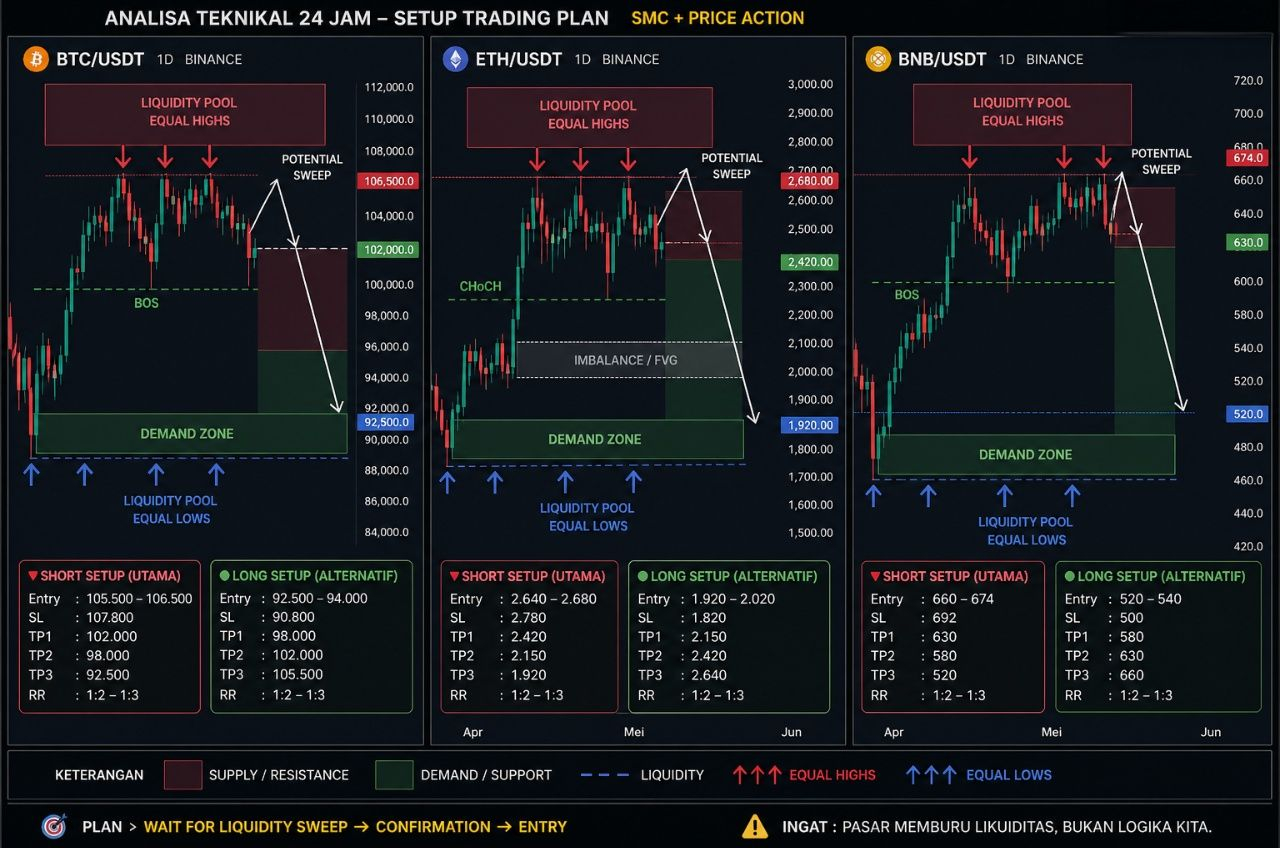The height and width of the screenshot is (848, 1280).
Task: Click the BOS label on BTC chart
Action: click(146, 303)
